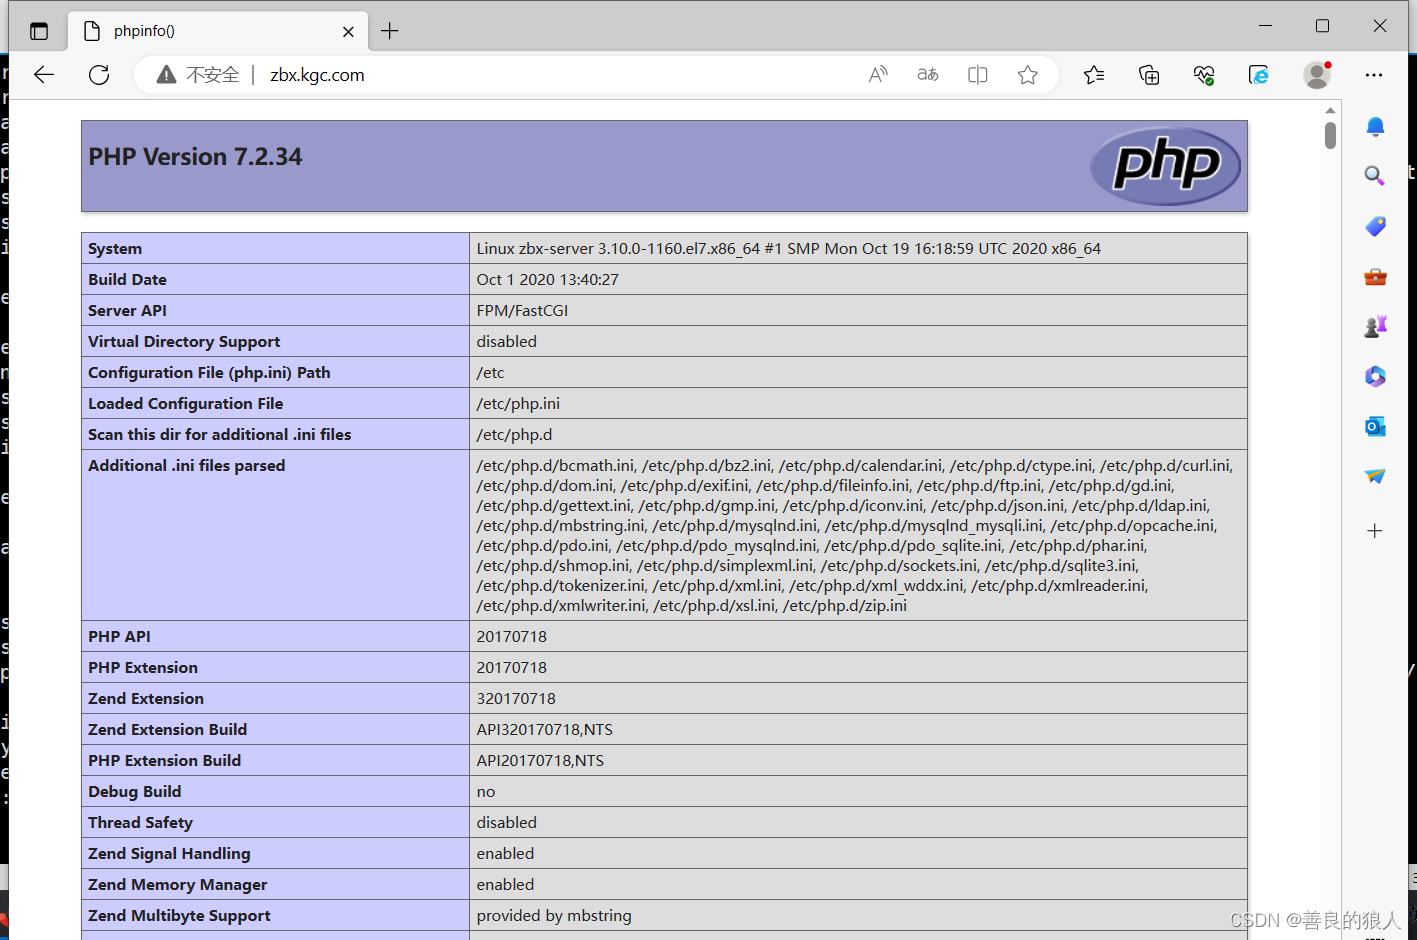Open the user profile avatar

[x=1317, y=75]
